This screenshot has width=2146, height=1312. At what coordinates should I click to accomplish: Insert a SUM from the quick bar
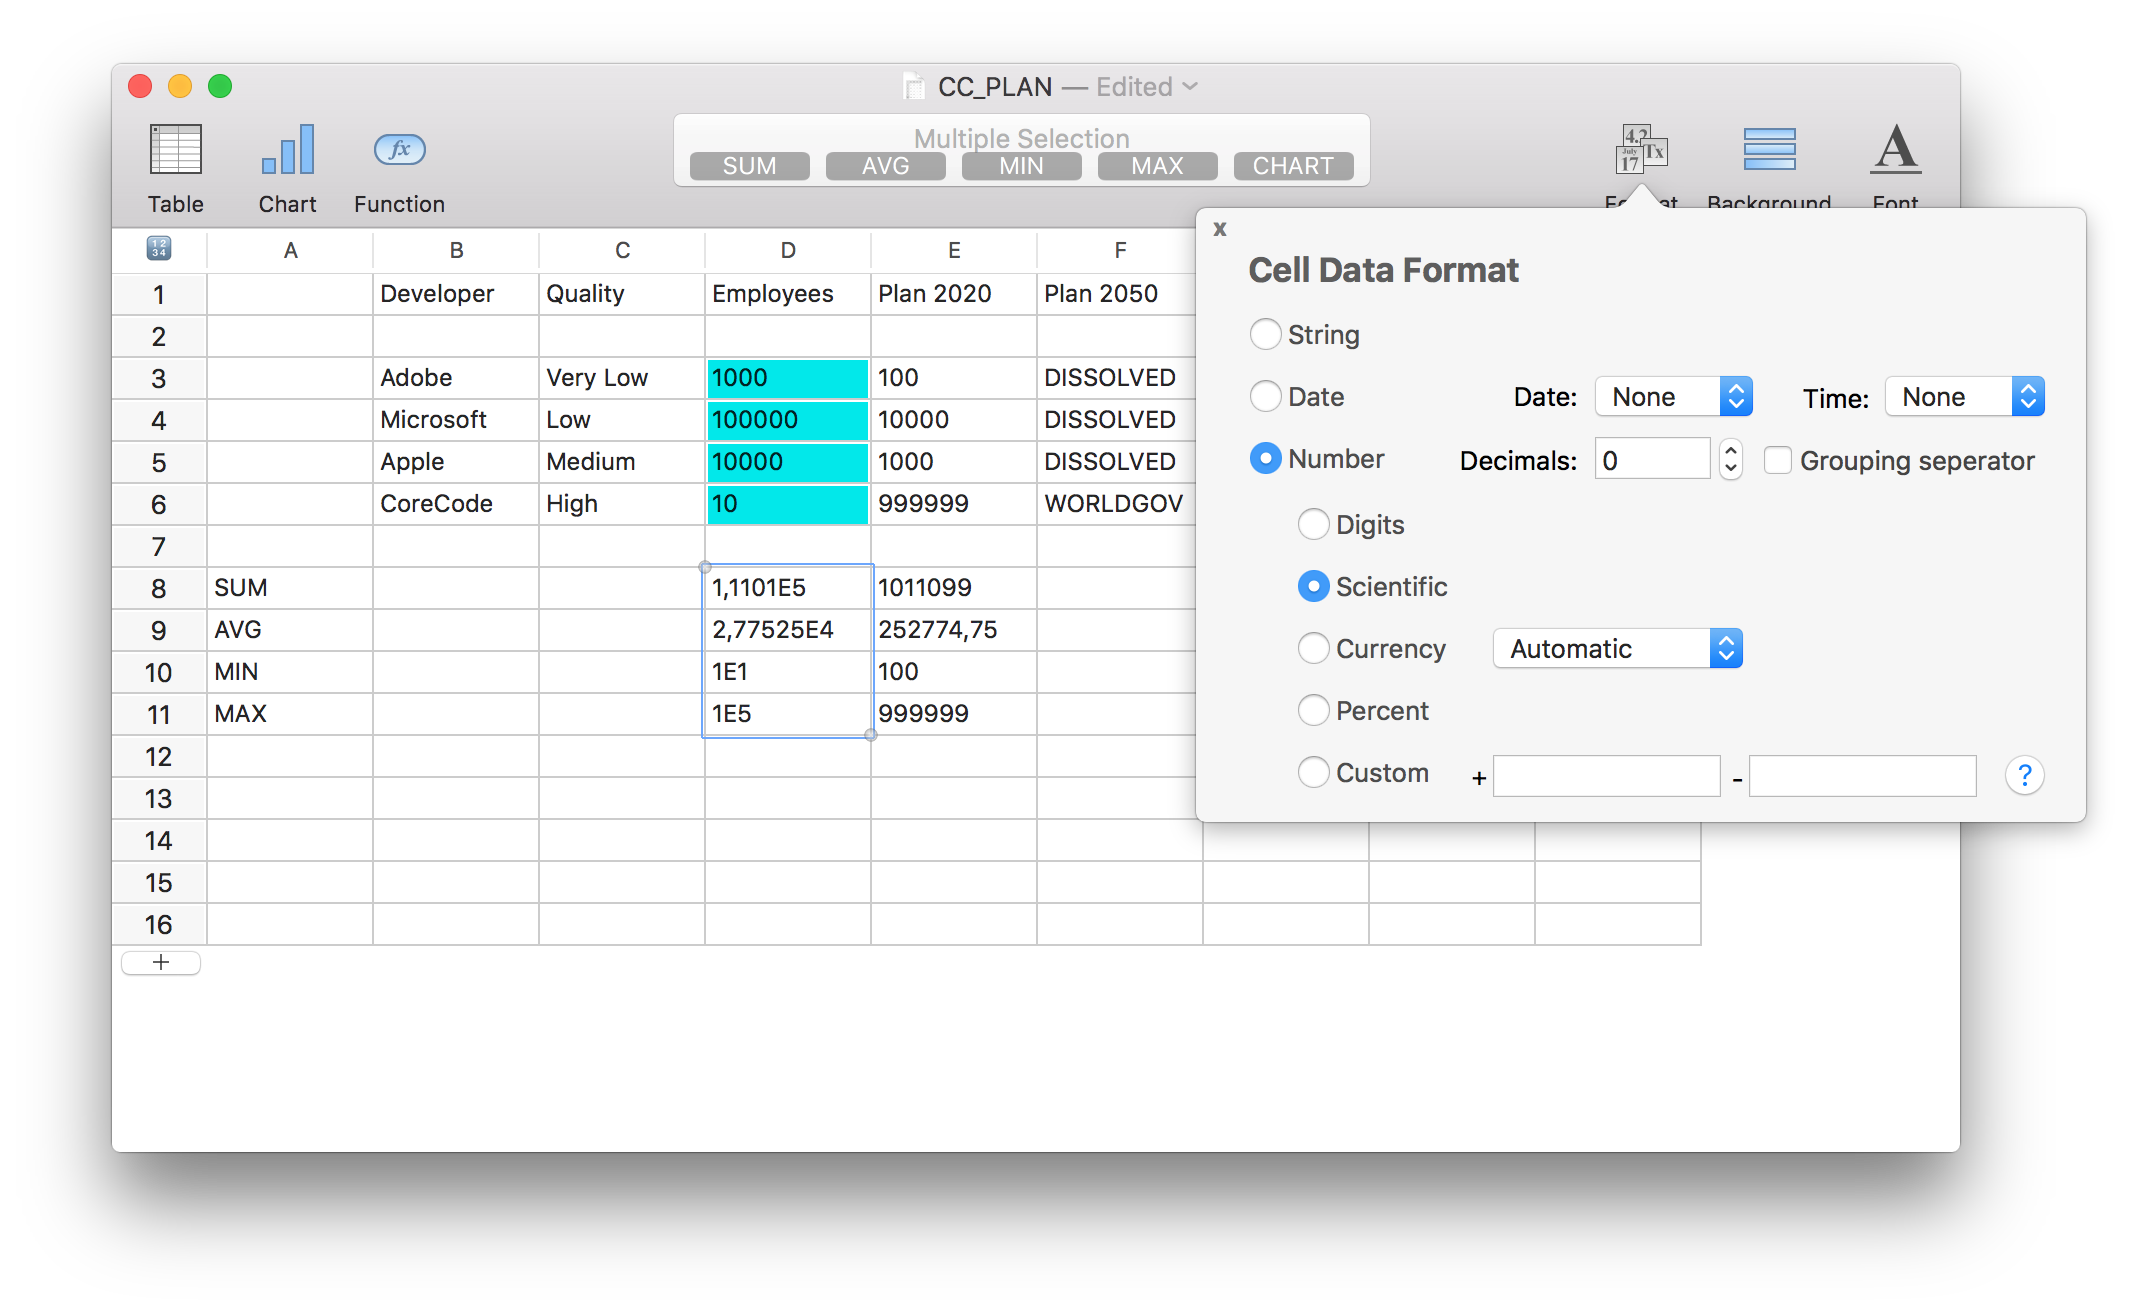click(749, 166)
